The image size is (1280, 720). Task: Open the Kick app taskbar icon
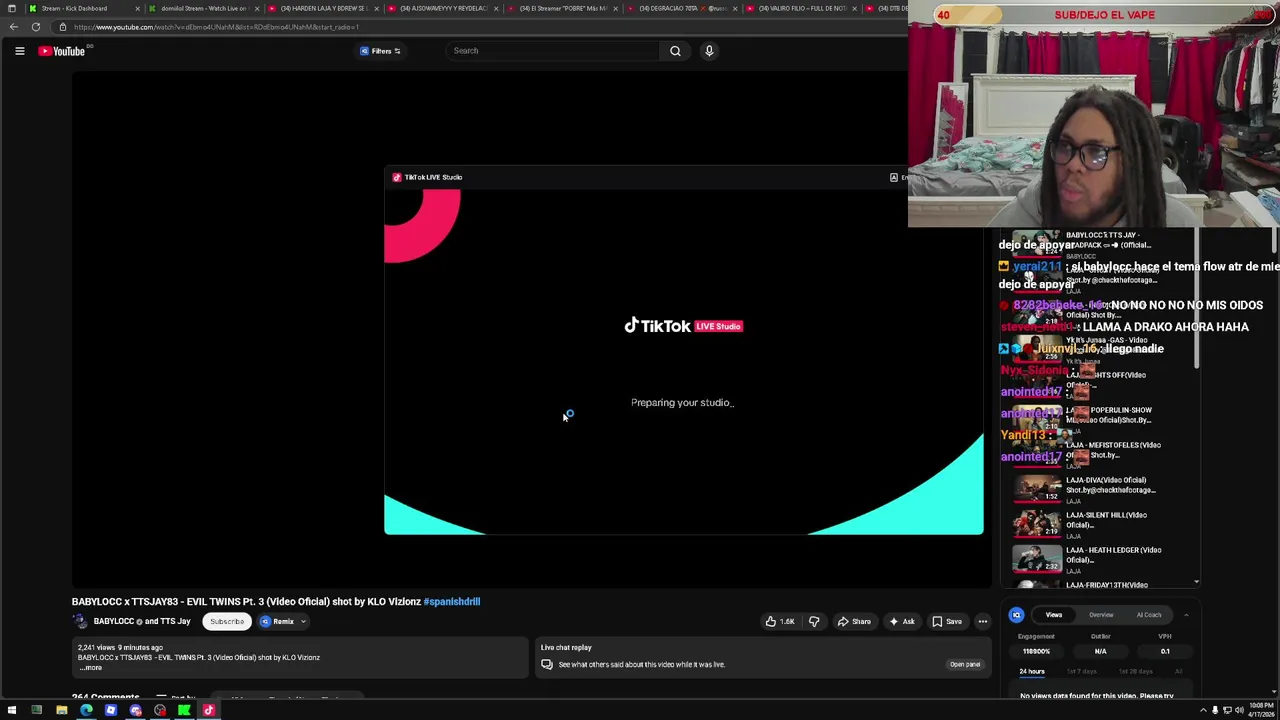(x=184, y=711)
